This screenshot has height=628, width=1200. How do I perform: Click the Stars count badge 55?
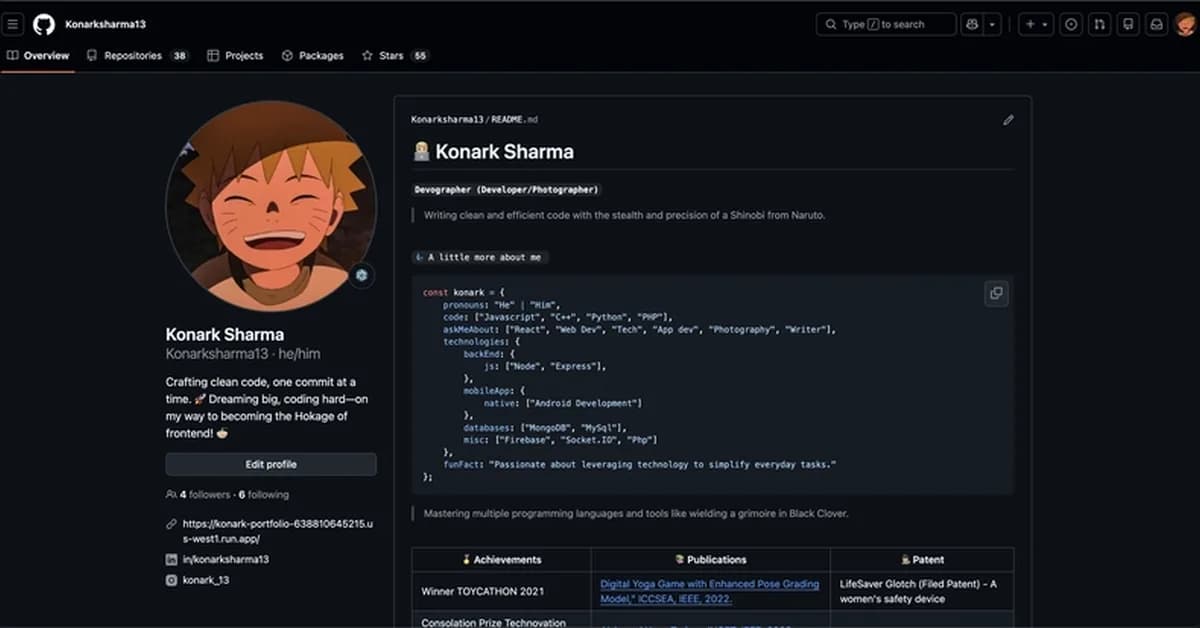pos(419,56)
